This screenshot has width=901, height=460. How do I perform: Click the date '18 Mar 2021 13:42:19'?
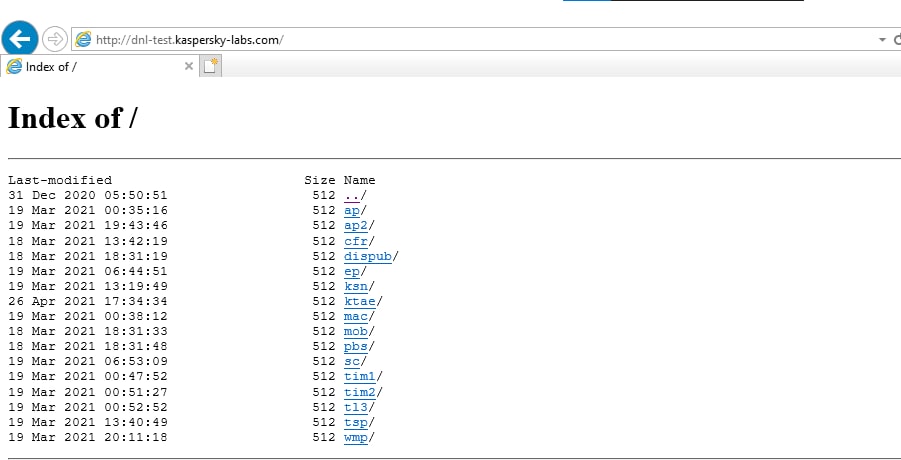pos(88,241)
